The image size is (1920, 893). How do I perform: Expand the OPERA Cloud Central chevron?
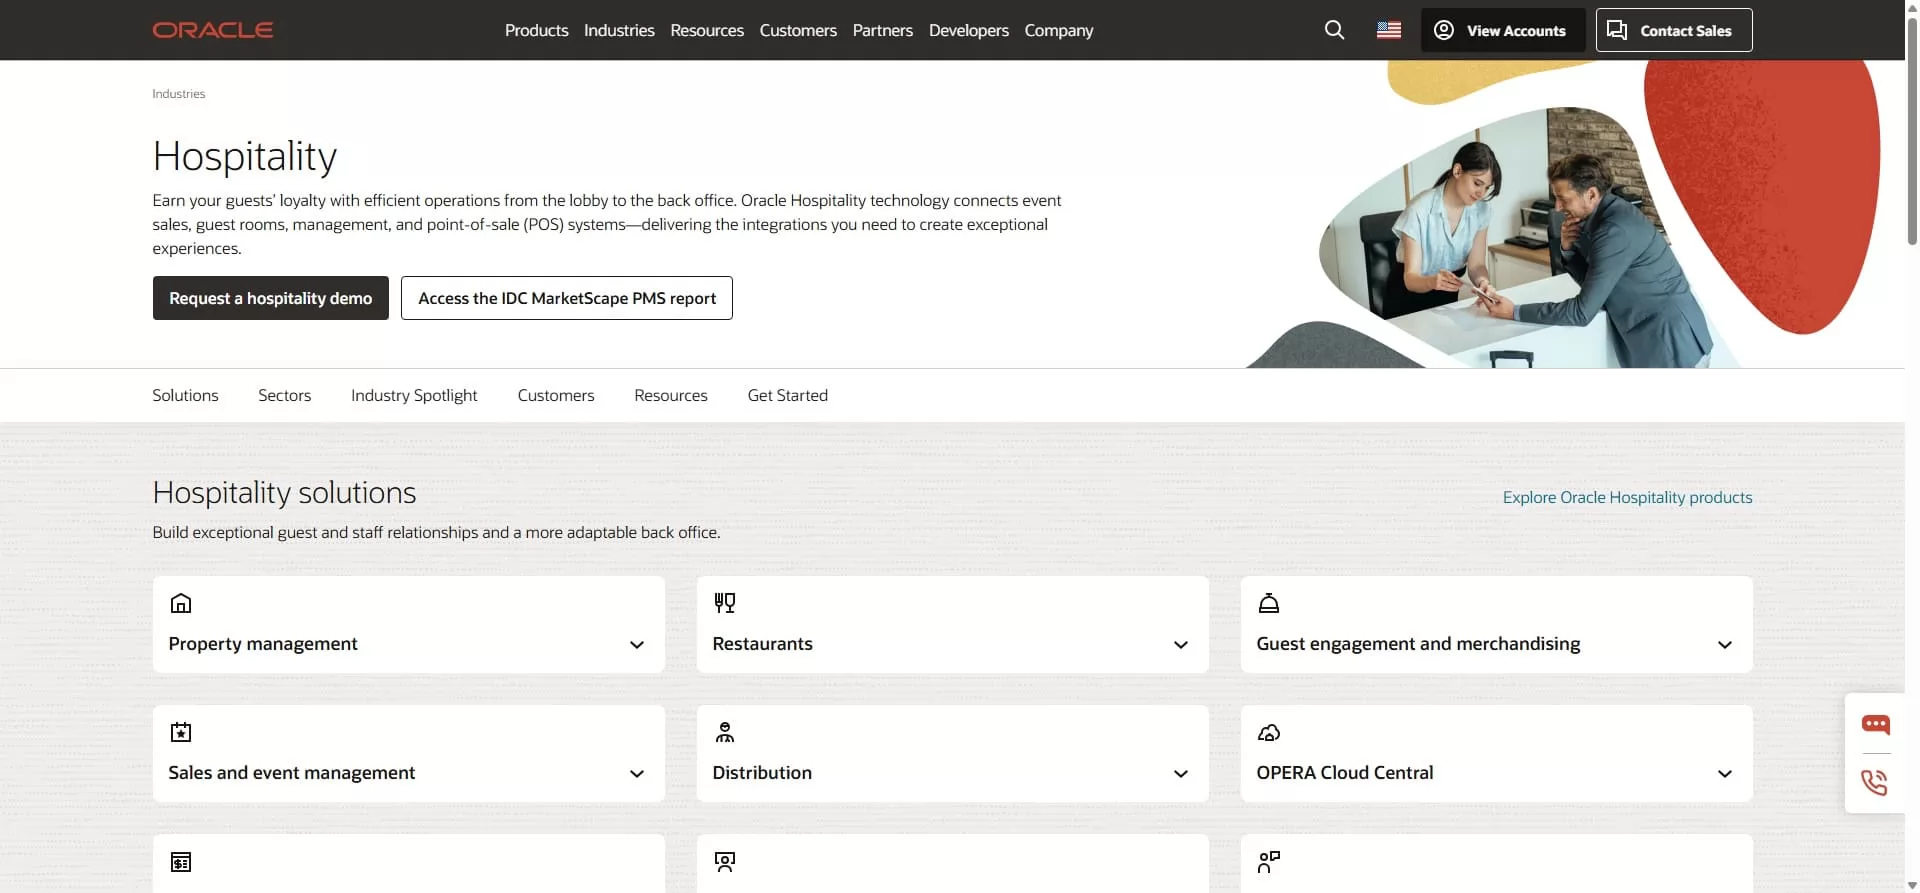[x=1724, y=774]
